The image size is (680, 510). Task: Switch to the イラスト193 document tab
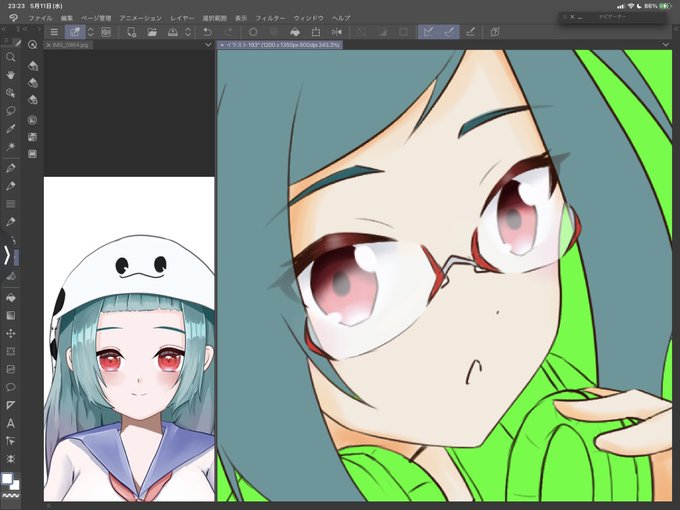280,45
